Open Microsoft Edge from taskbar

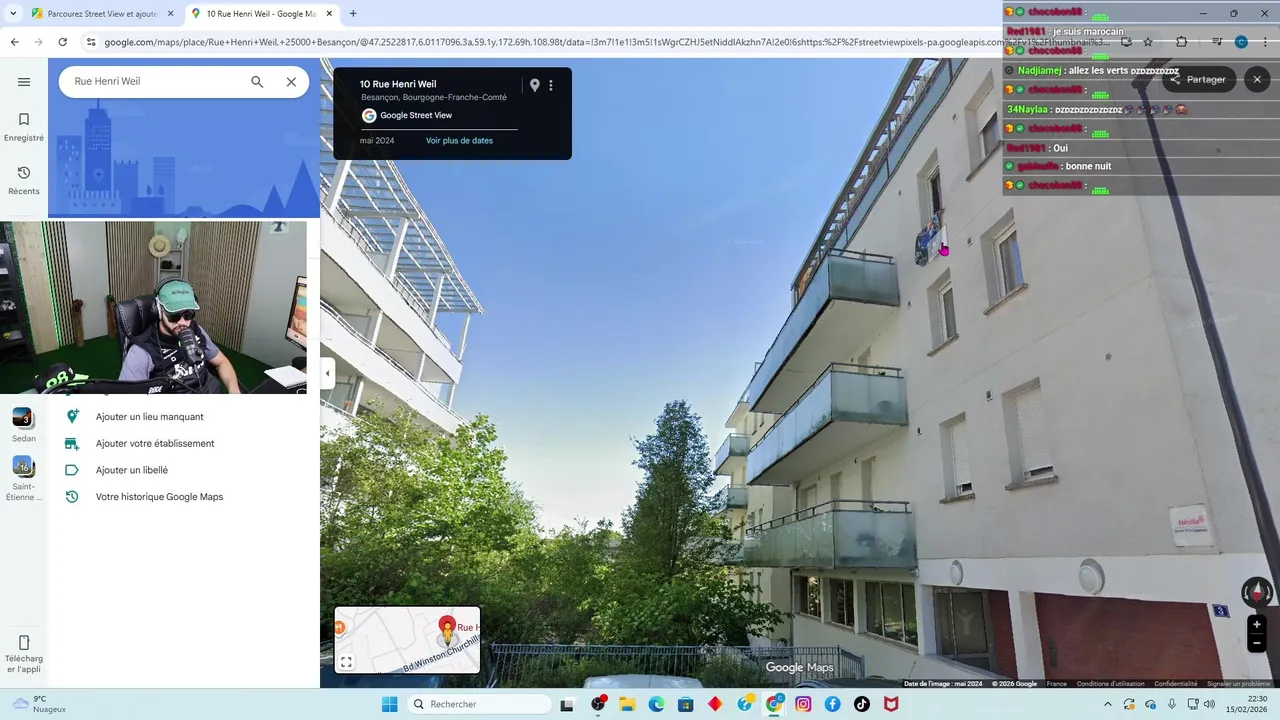[x=656, y=704]
